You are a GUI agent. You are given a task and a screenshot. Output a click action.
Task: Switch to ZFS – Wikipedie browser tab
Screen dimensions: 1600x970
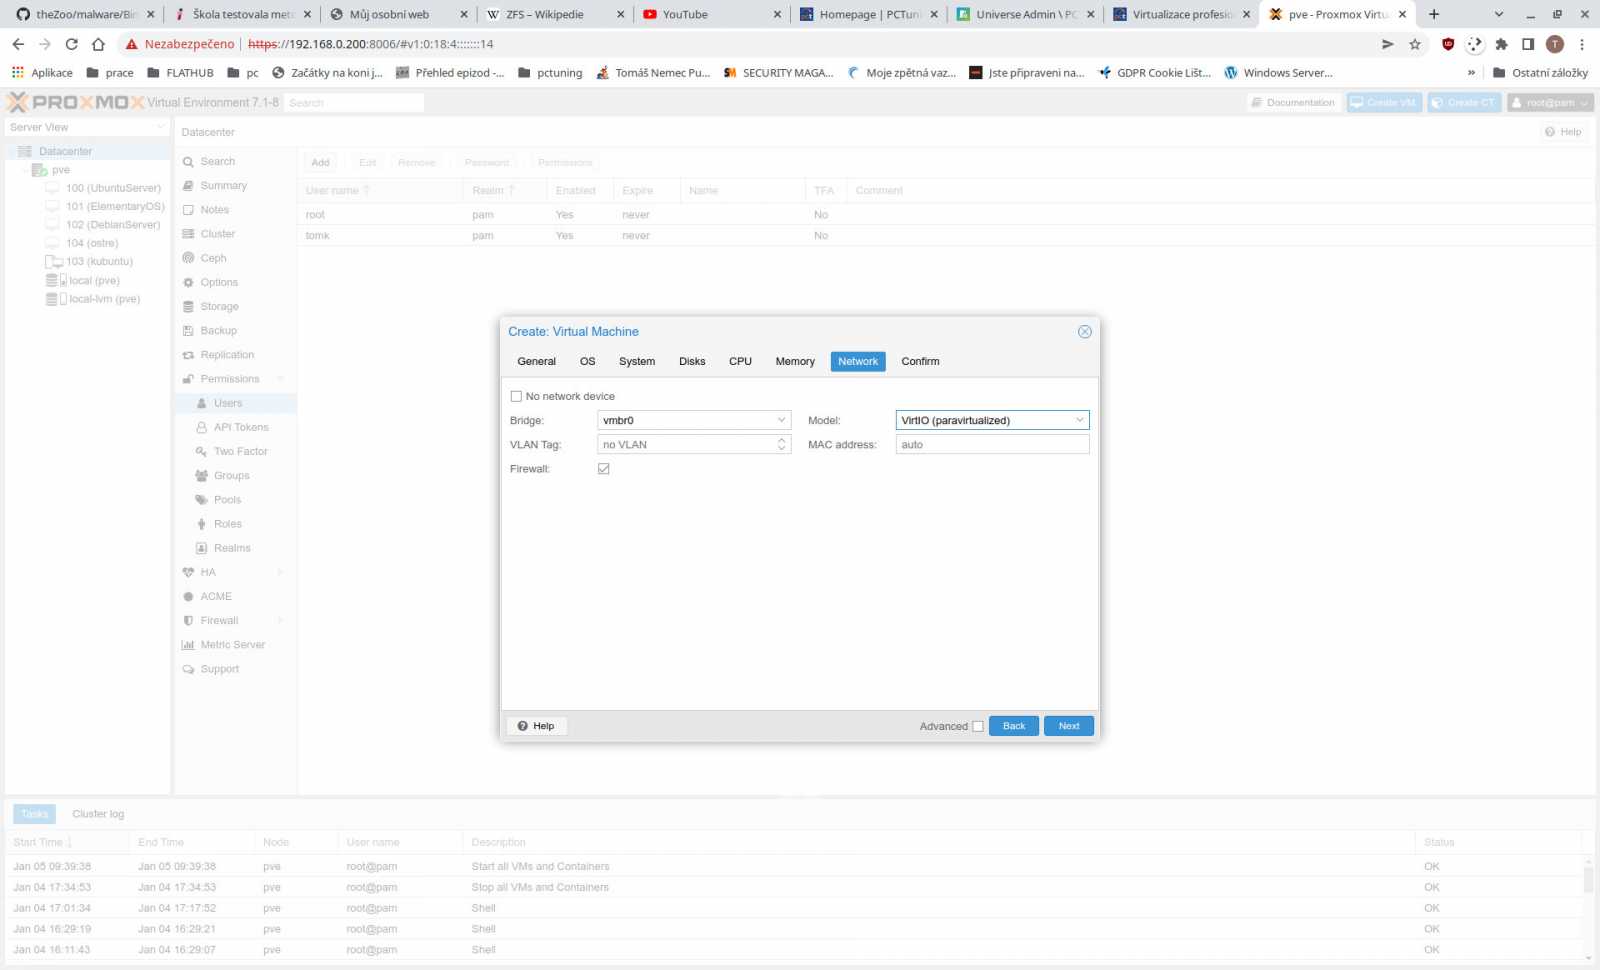click(555, 14)
